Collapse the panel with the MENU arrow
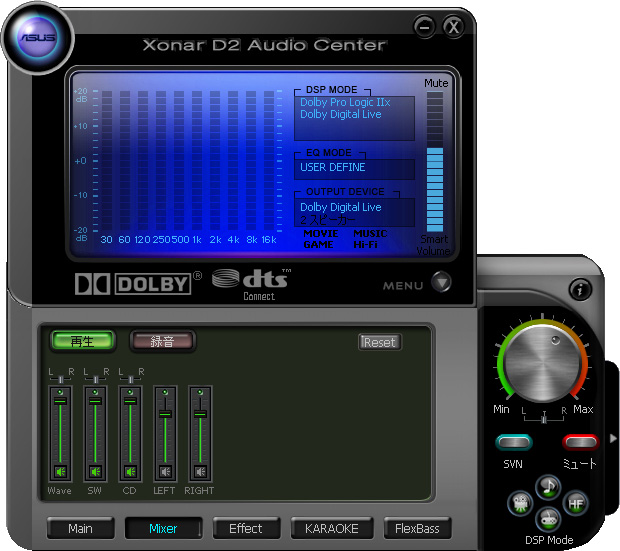This screenshot has height=551, width=620. coord(441,284)
